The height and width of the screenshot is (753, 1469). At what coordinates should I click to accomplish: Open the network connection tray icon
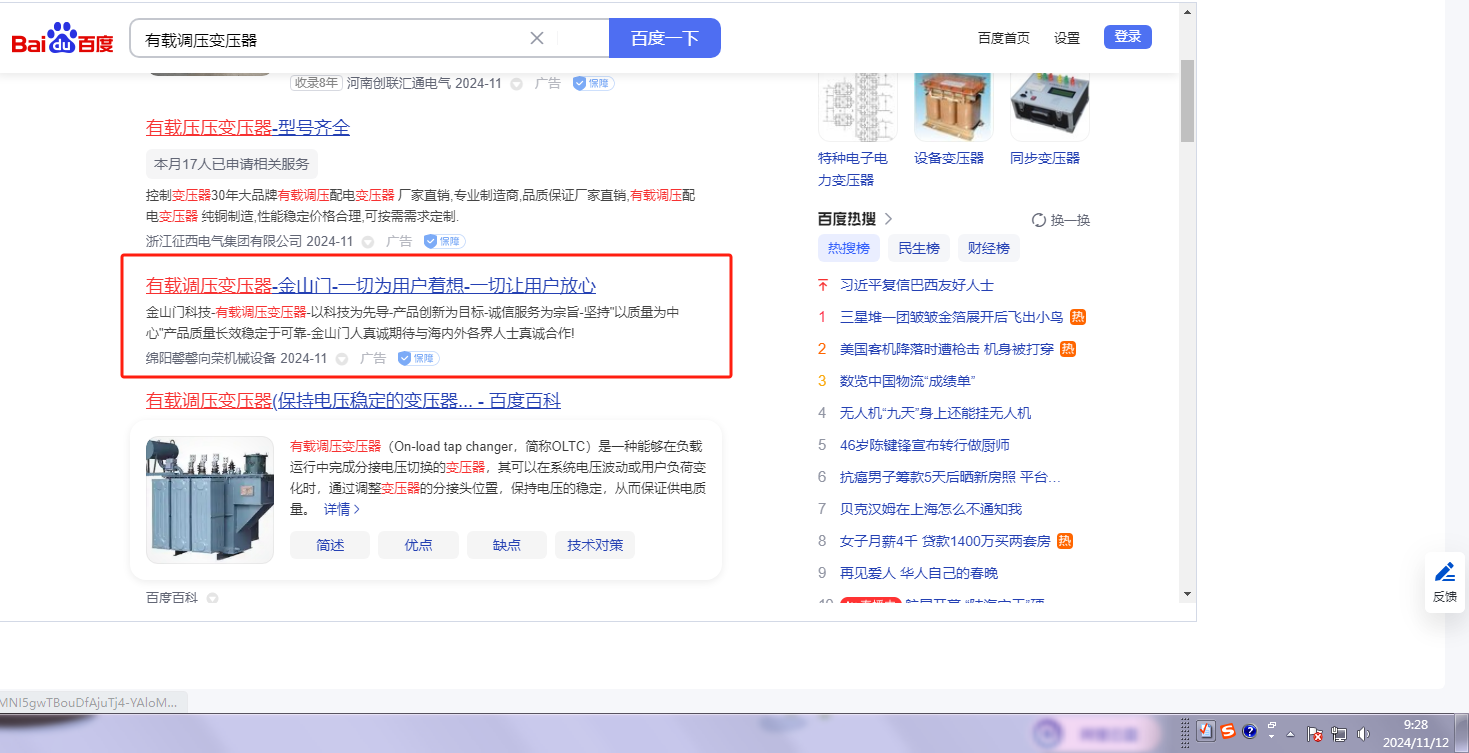point(1339,733)
